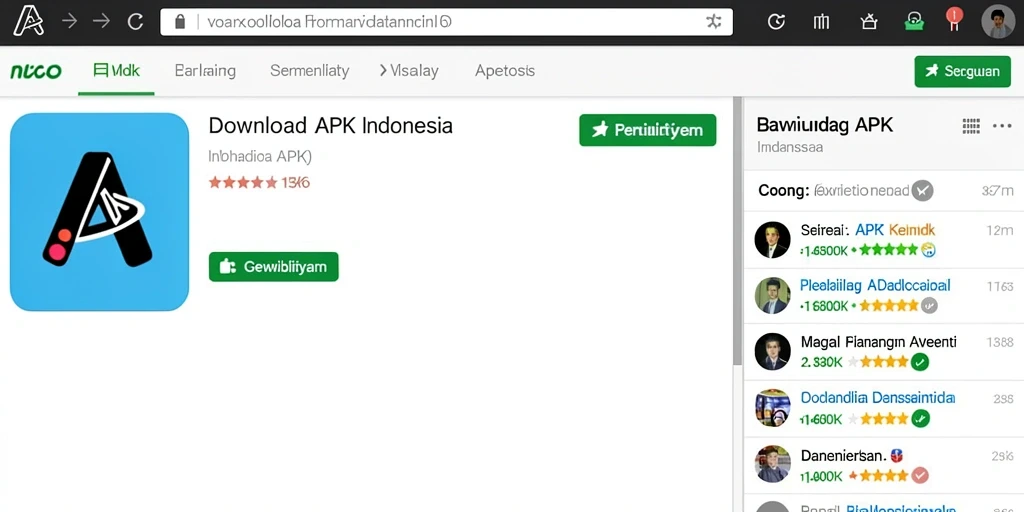The image size is (1024, 512).
Task: Open the user profile avatar
Action: coord(998,22)
